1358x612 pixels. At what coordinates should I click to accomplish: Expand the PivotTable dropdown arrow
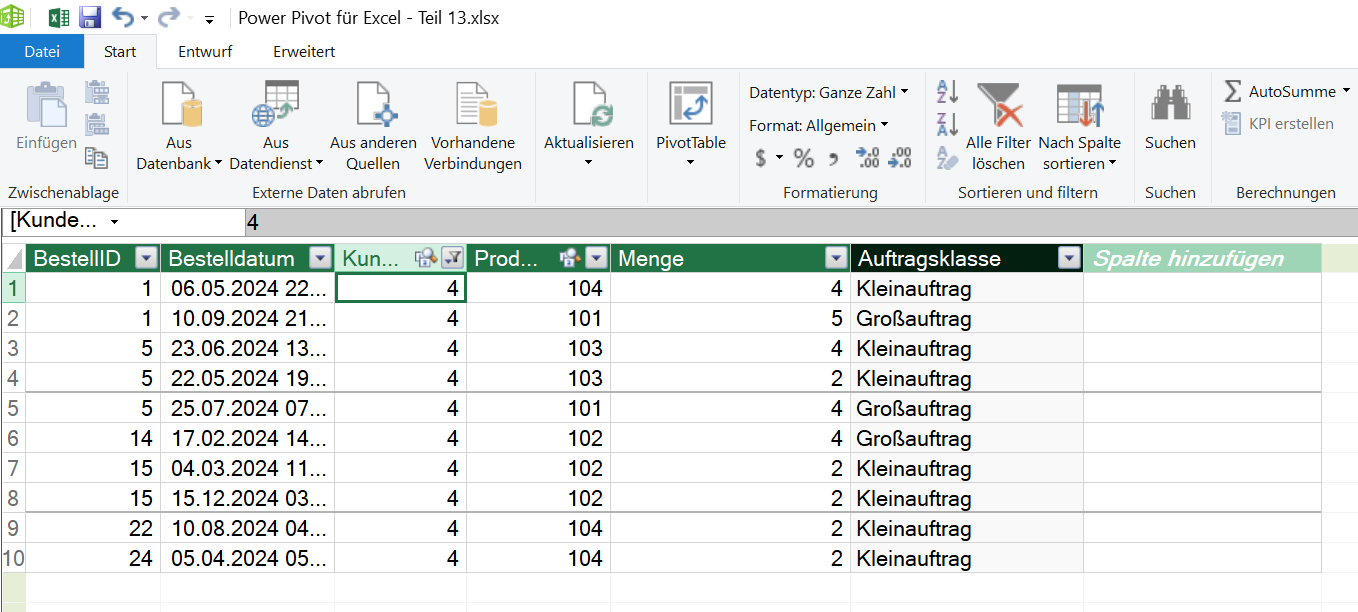pos(691,163)
